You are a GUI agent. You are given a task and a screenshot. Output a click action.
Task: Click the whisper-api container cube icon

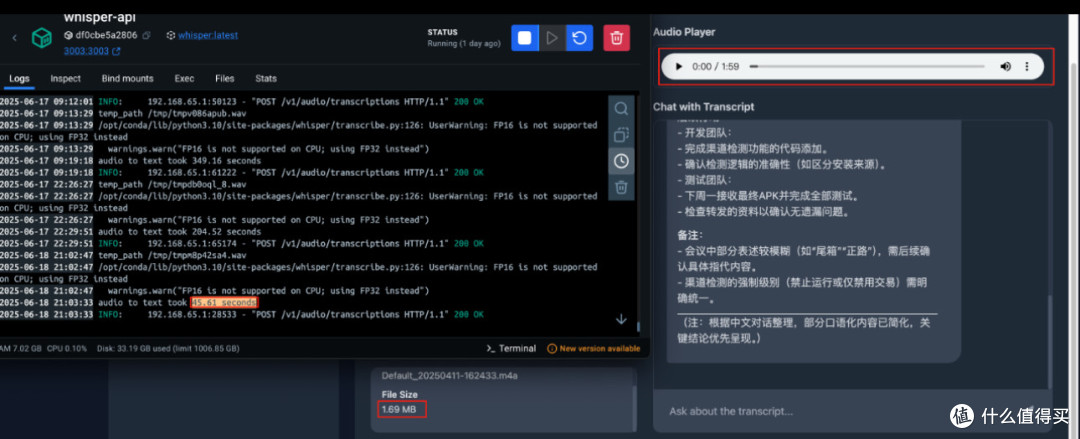click(x=42, y=38)
